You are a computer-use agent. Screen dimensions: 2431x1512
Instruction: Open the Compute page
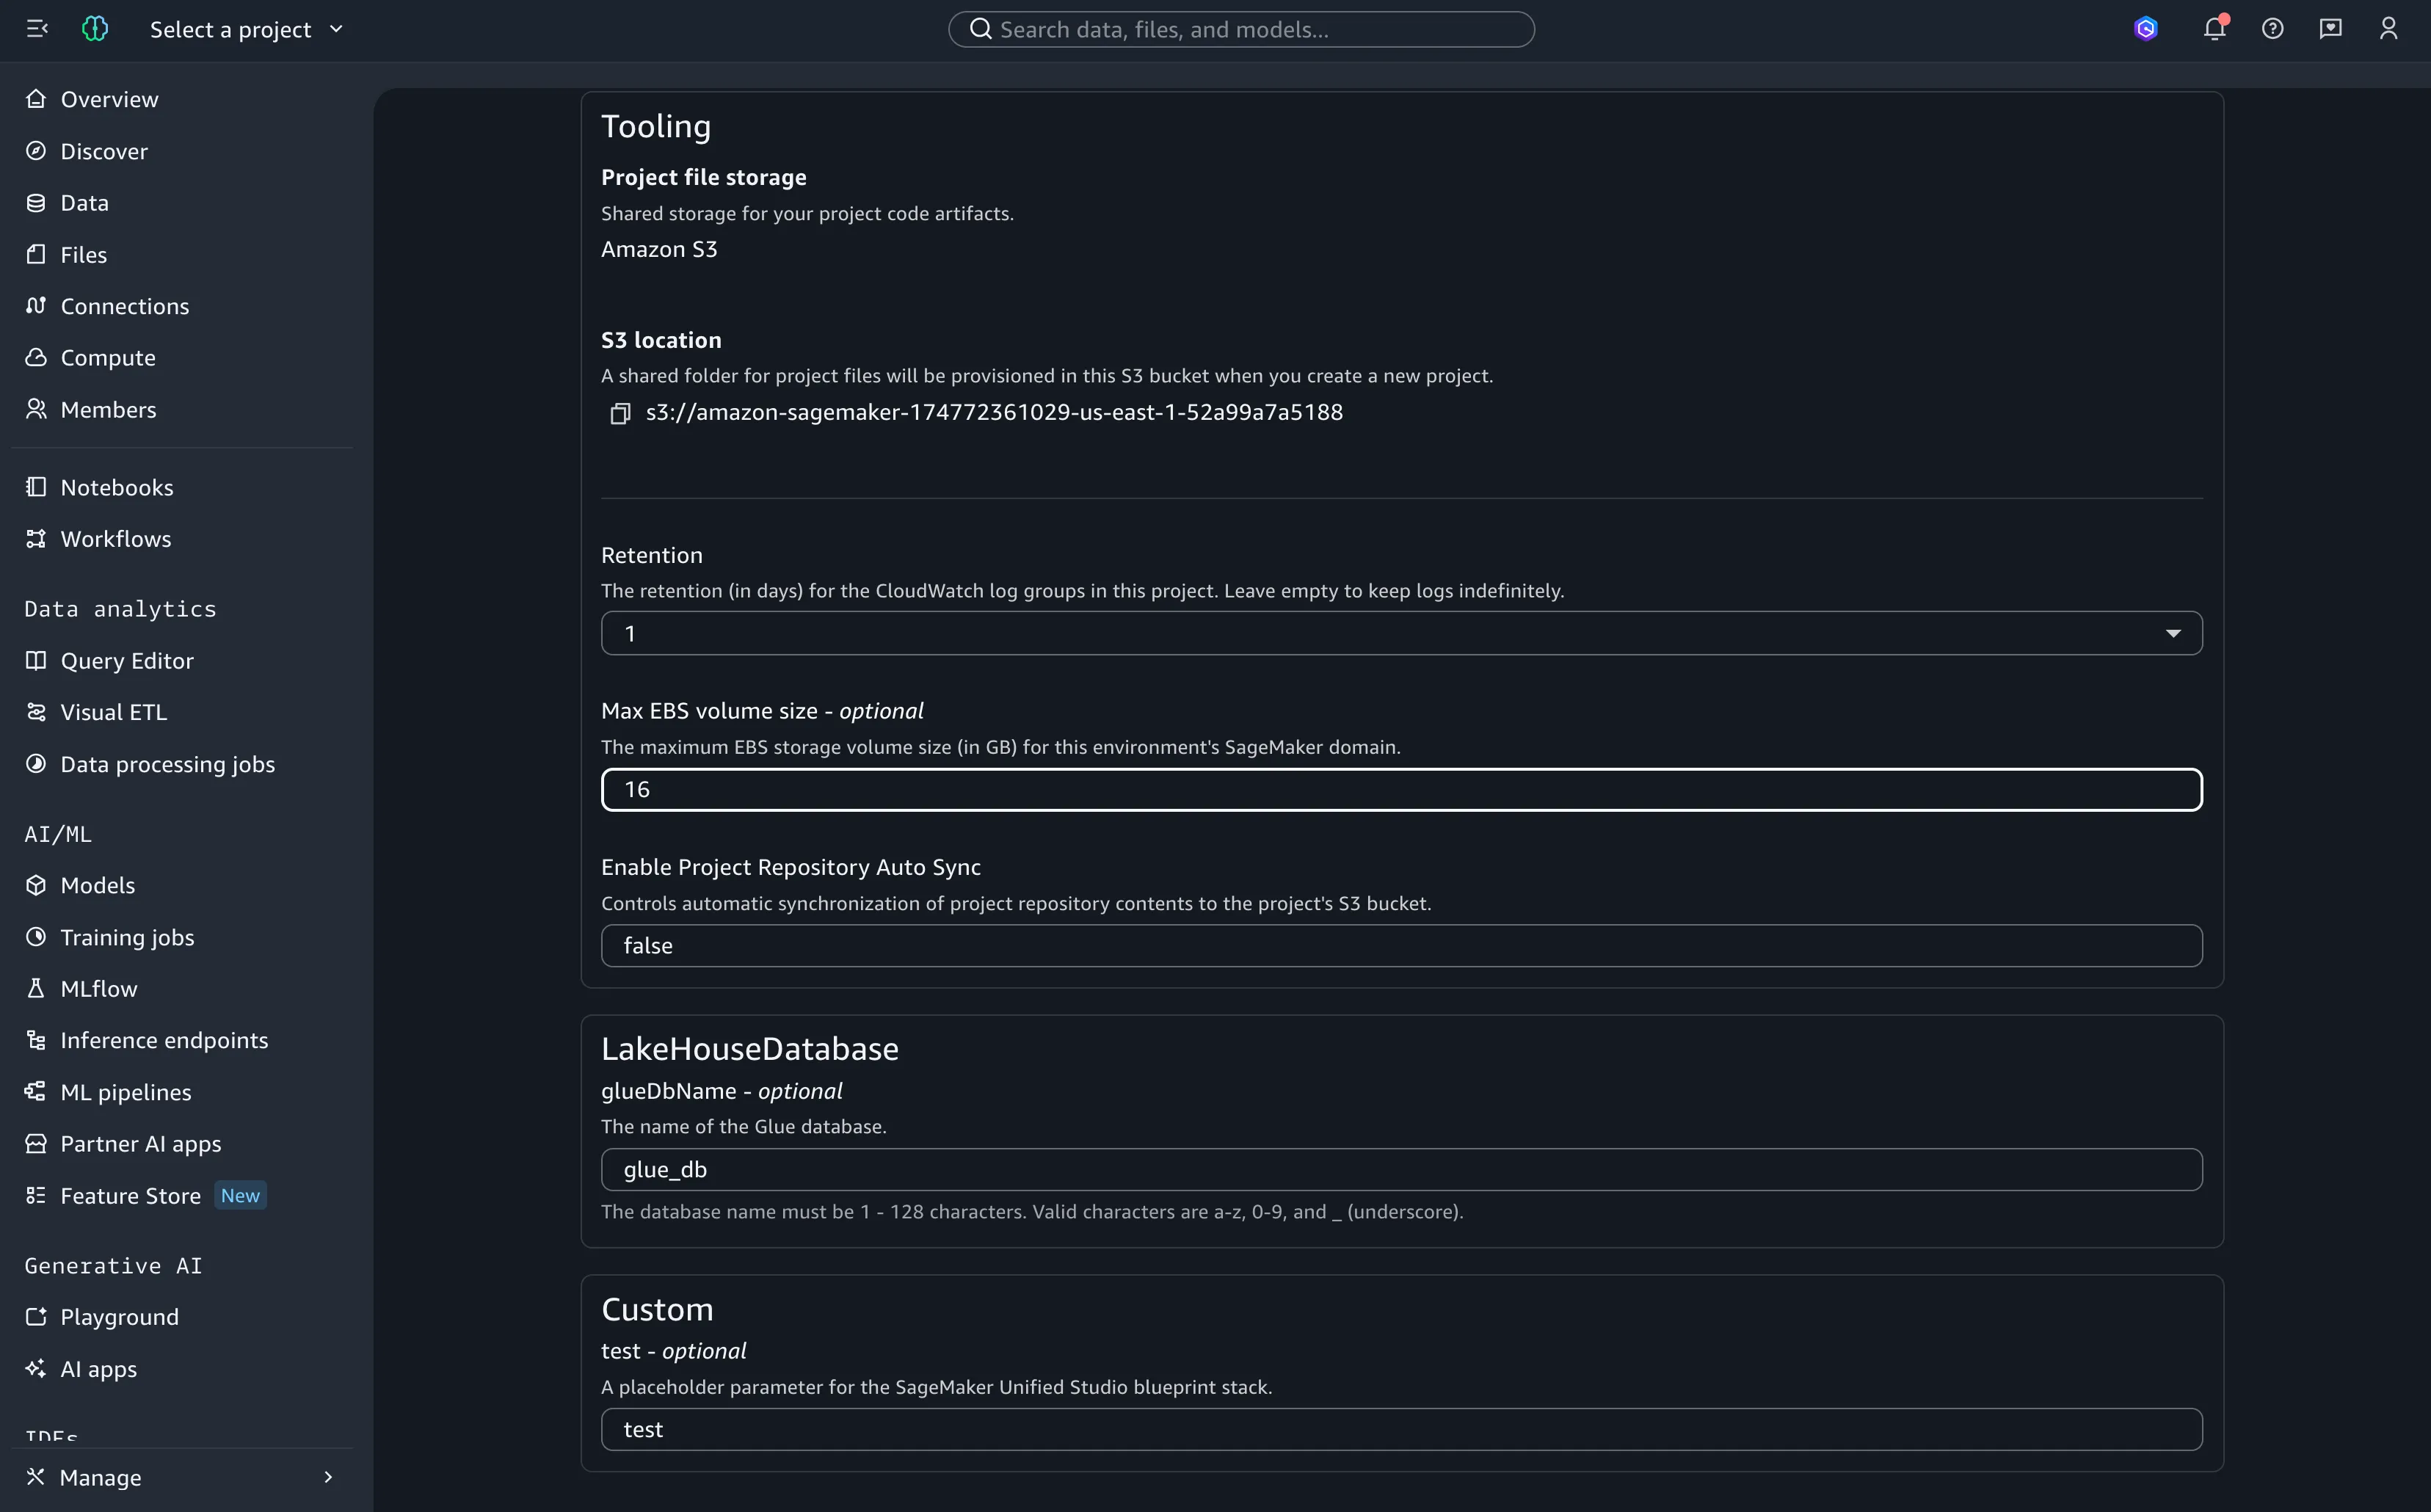[108, 358]
